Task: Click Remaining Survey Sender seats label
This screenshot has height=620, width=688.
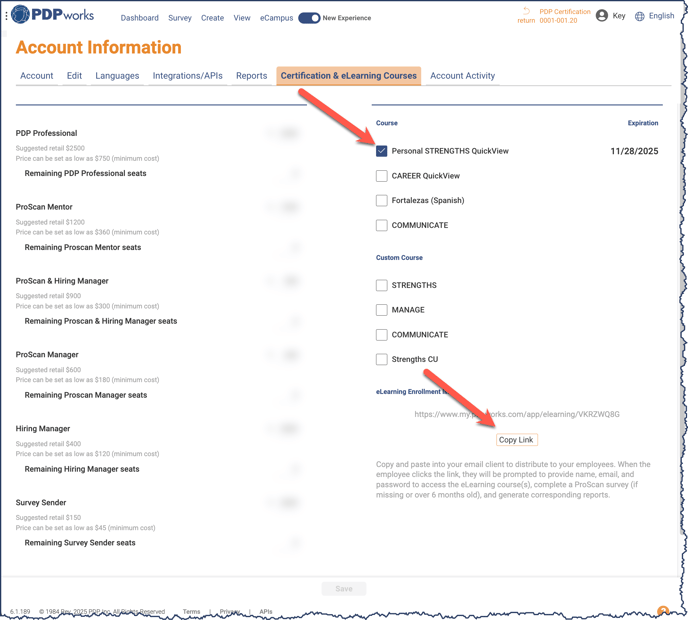Action: pos(80,543)
